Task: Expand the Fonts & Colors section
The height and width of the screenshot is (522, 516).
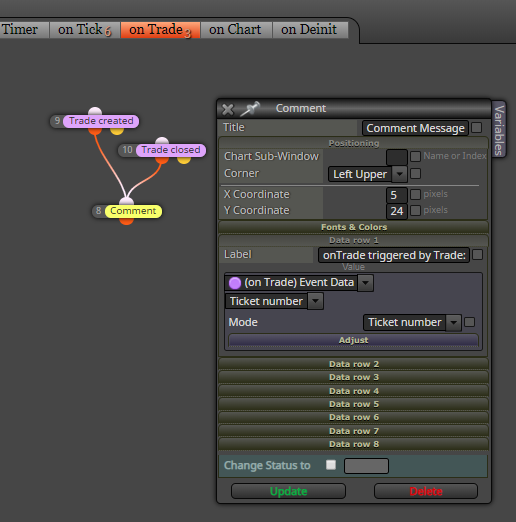Action: tap(354, 227)
